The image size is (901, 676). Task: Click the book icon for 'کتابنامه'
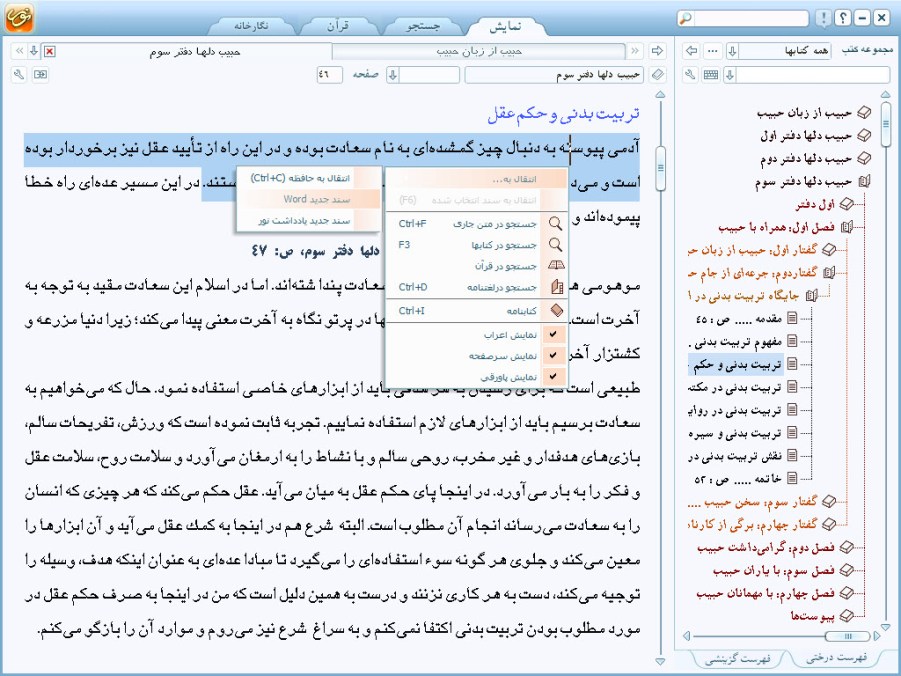556,310
